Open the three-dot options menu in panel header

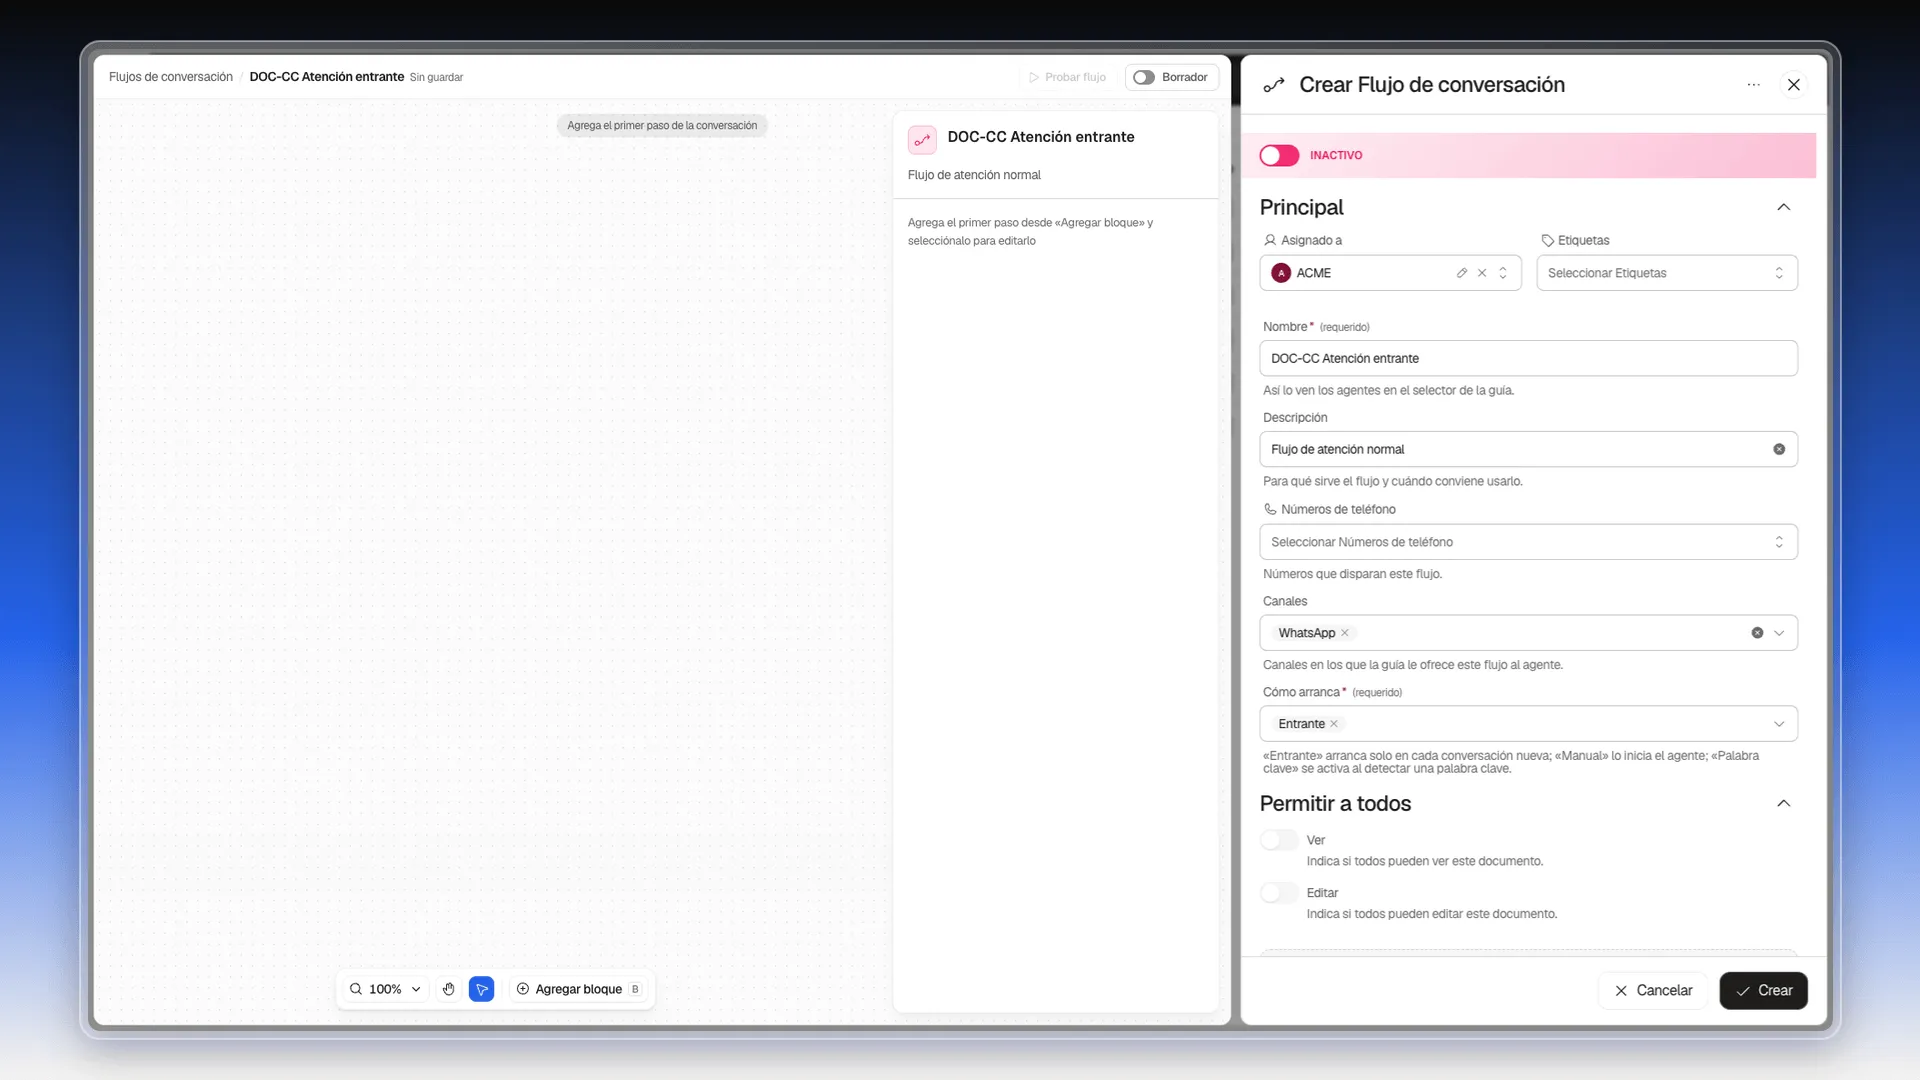point(1753,85)
